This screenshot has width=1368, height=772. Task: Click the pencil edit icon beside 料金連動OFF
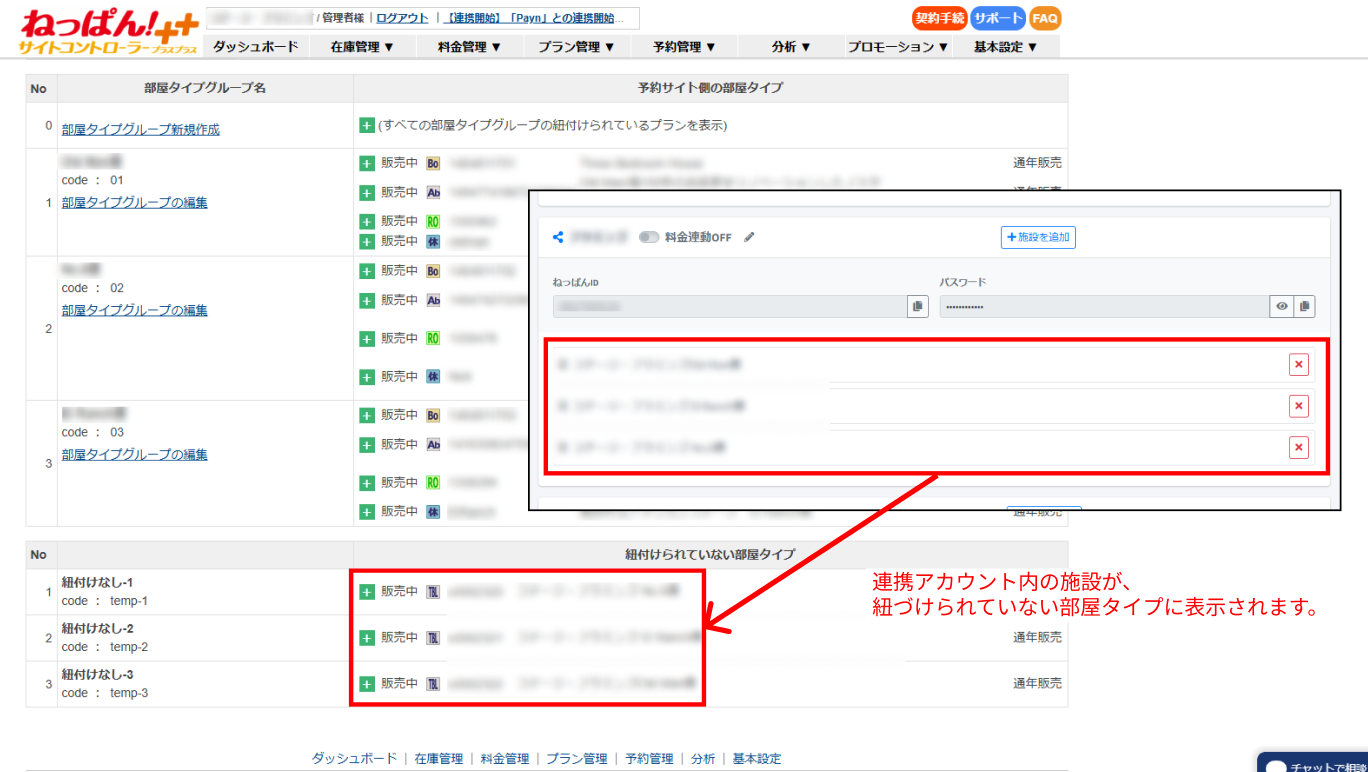[x=750, y=238]
